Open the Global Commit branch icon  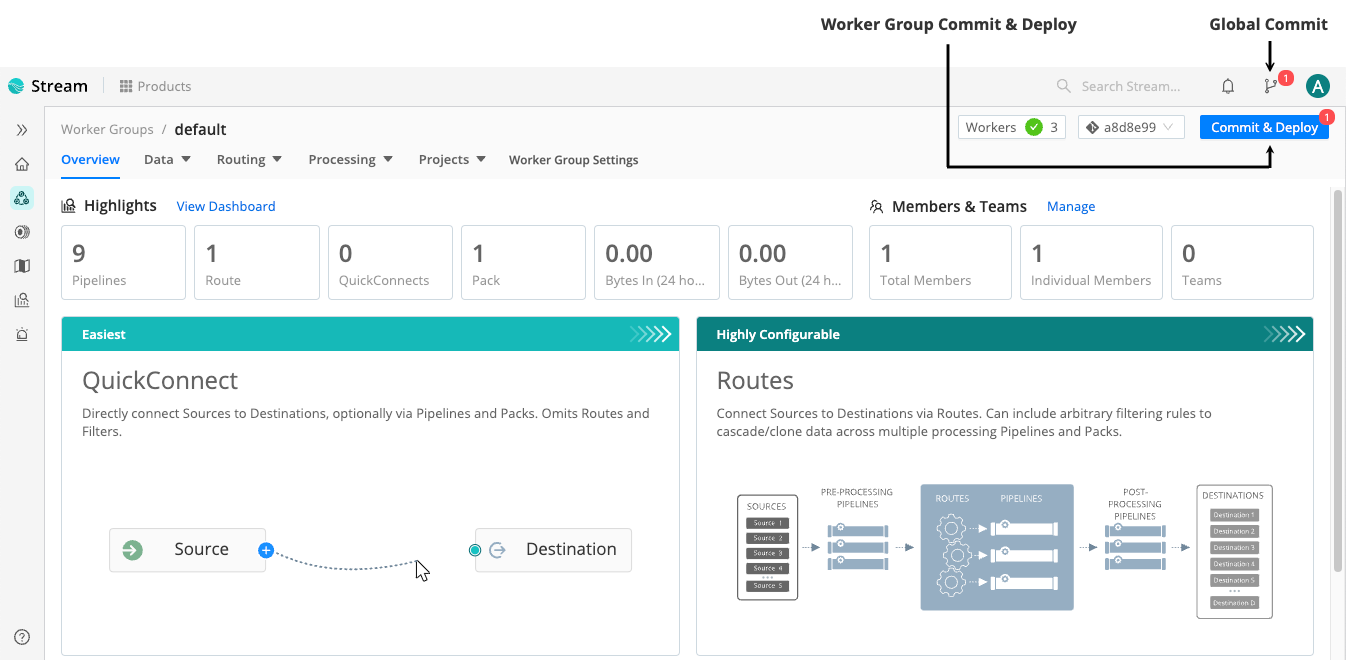point(1268,86)
